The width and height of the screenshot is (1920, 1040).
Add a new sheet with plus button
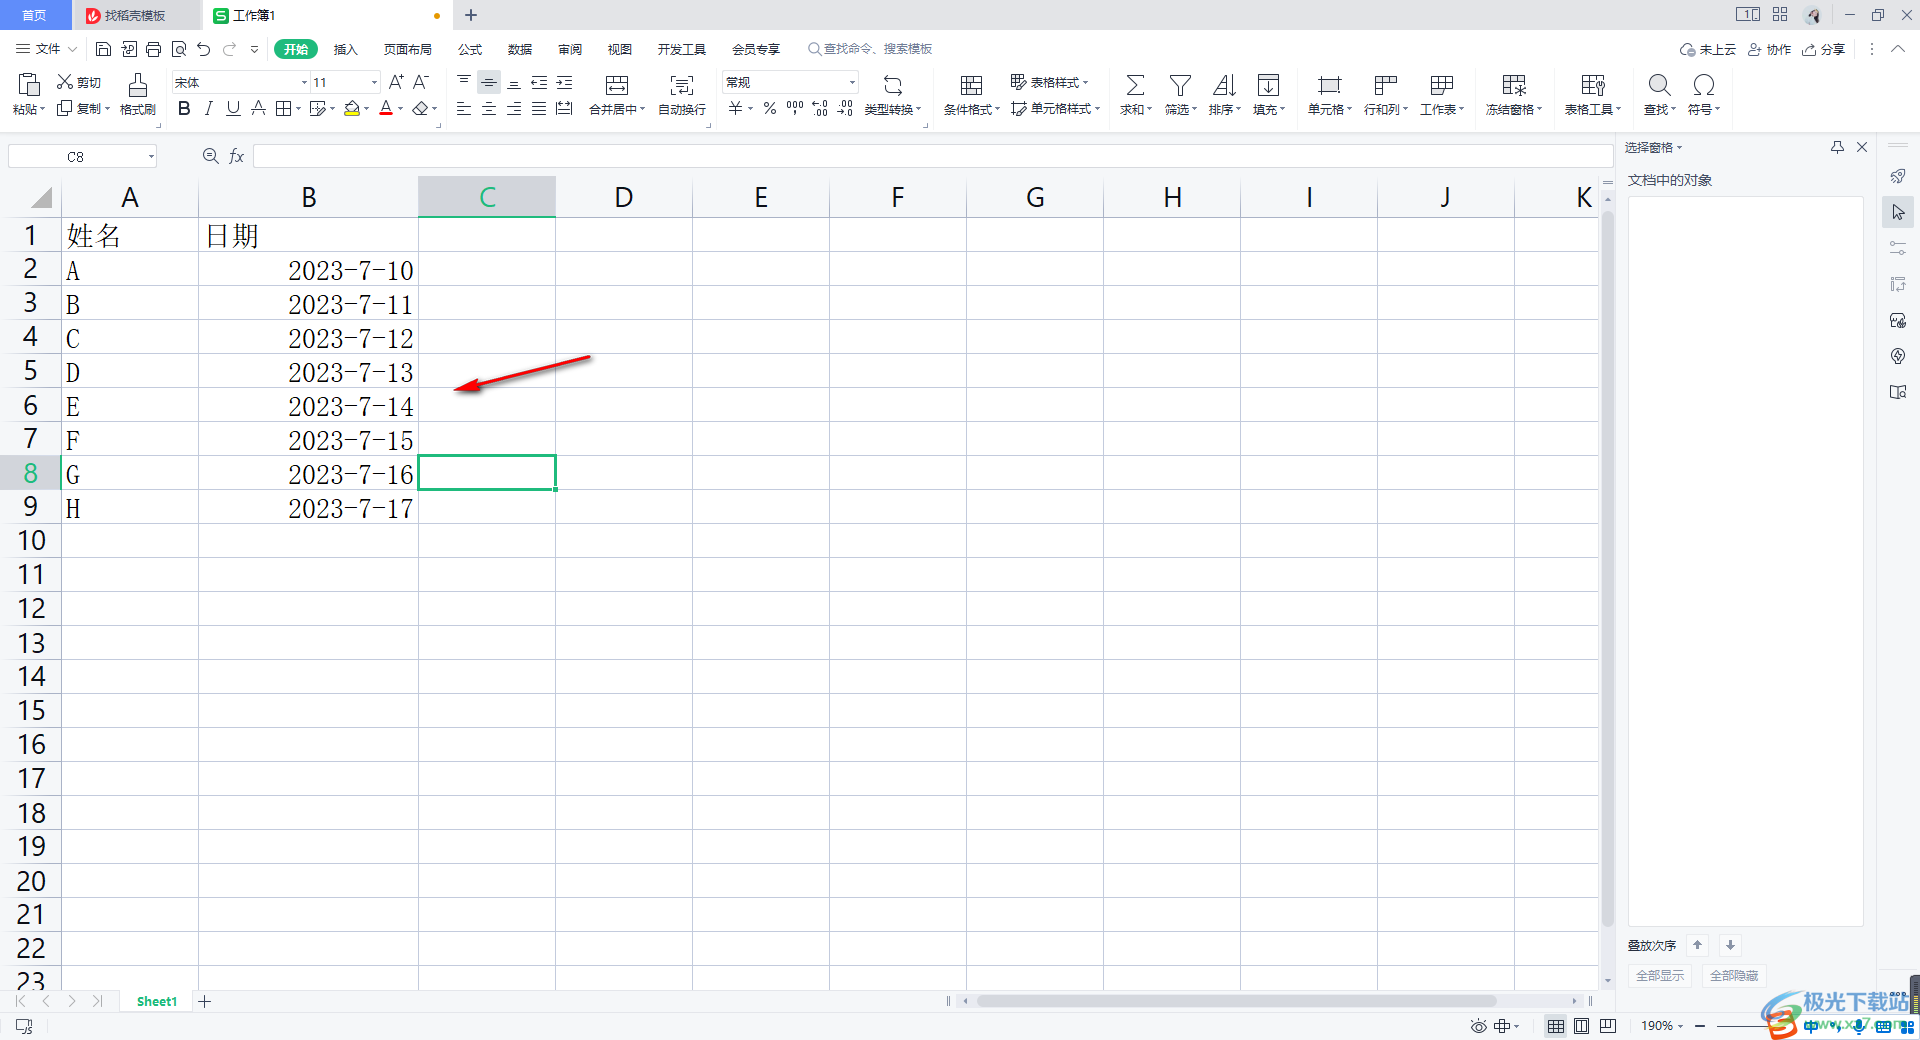[204, 1001]
